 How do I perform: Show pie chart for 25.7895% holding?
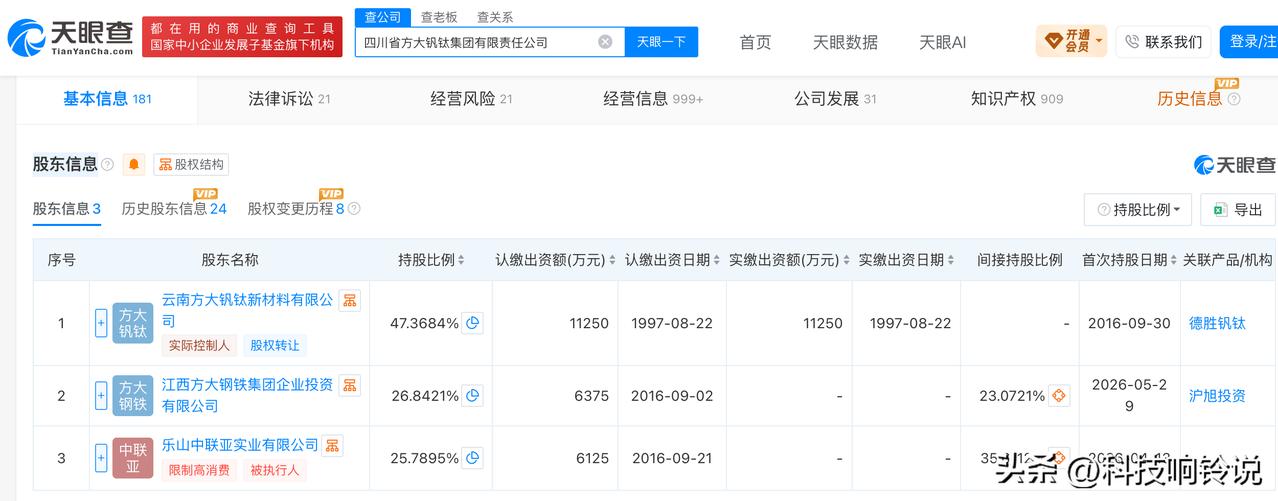(473, 458)
